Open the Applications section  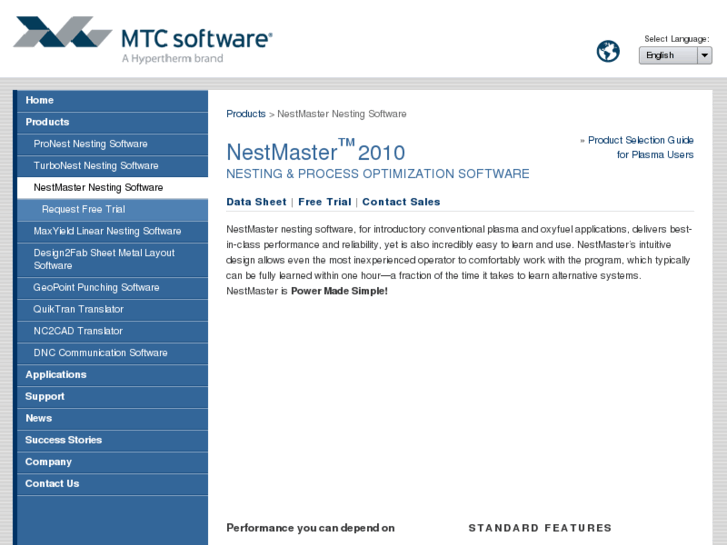(x=112, y=375)
